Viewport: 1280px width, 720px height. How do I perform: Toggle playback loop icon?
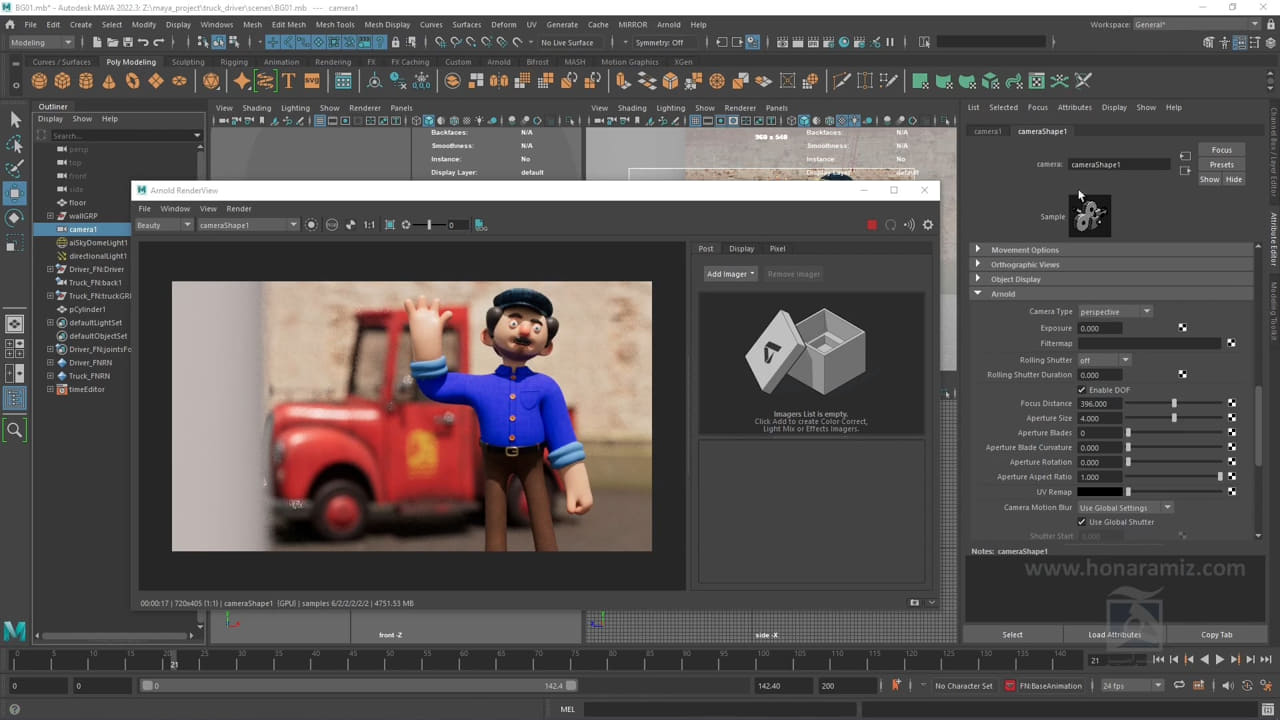1180,685
